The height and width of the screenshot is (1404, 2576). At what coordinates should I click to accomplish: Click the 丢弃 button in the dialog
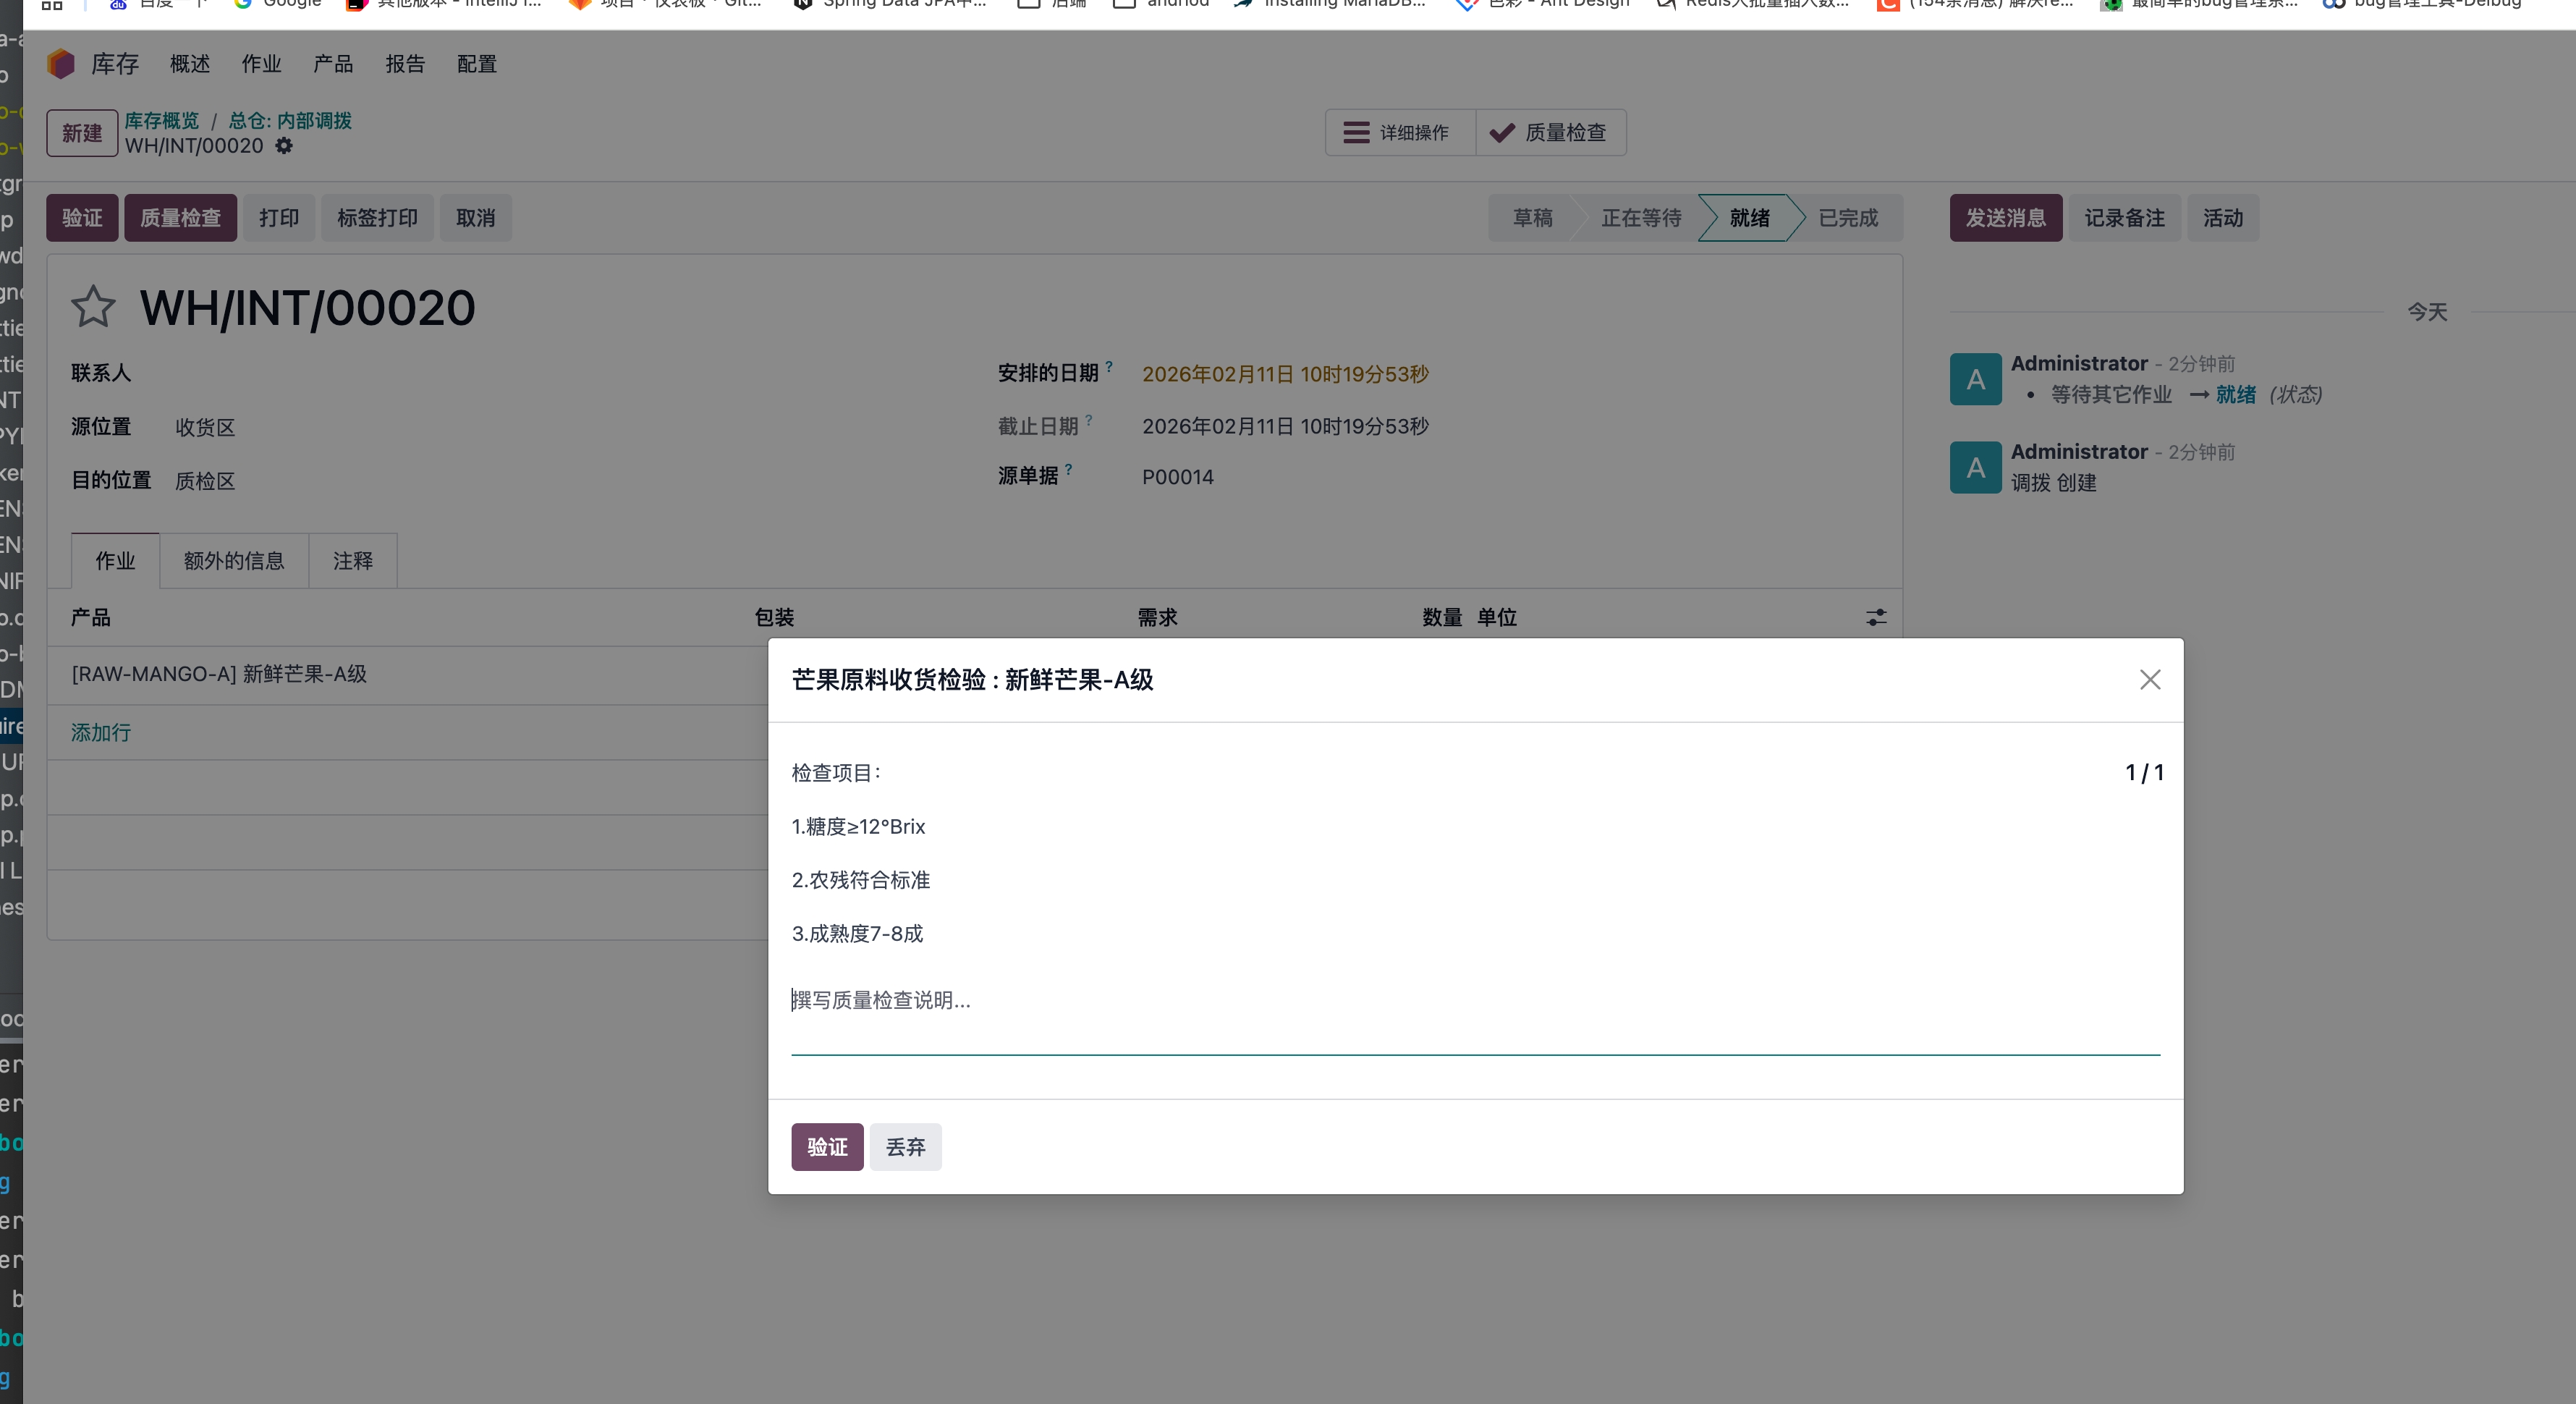(x=905, y=1147)
